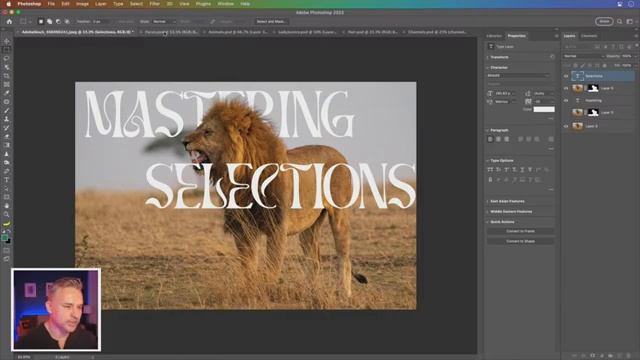This screenshot has height=360, width=640.
Task: Switch to the Channels tab
Action: (589, 36)
